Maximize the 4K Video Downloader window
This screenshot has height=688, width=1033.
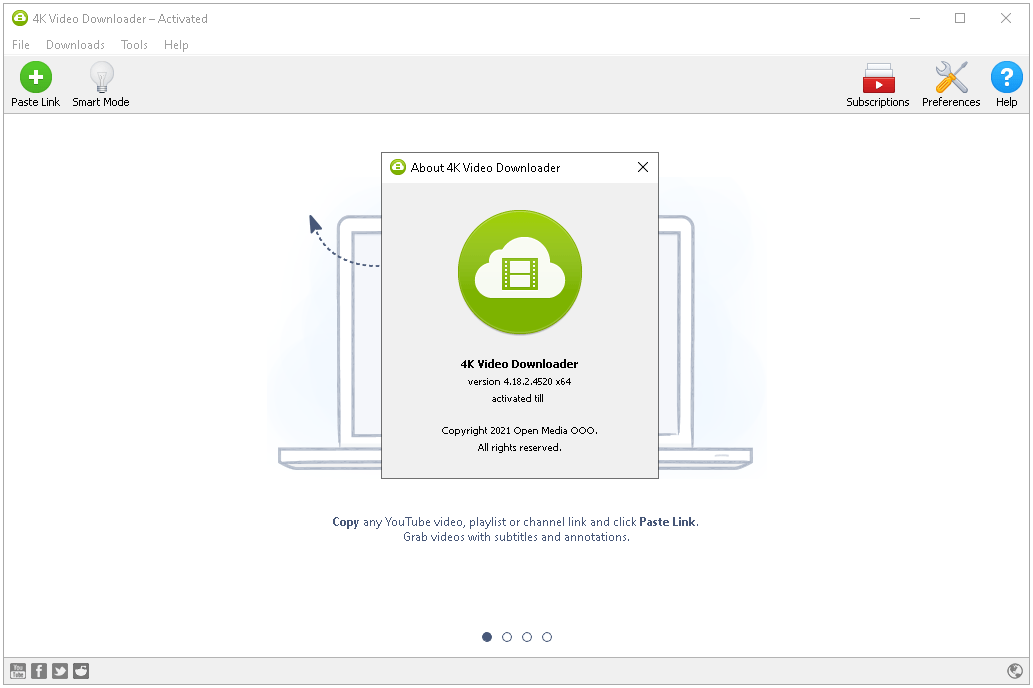tap(960, 18)
